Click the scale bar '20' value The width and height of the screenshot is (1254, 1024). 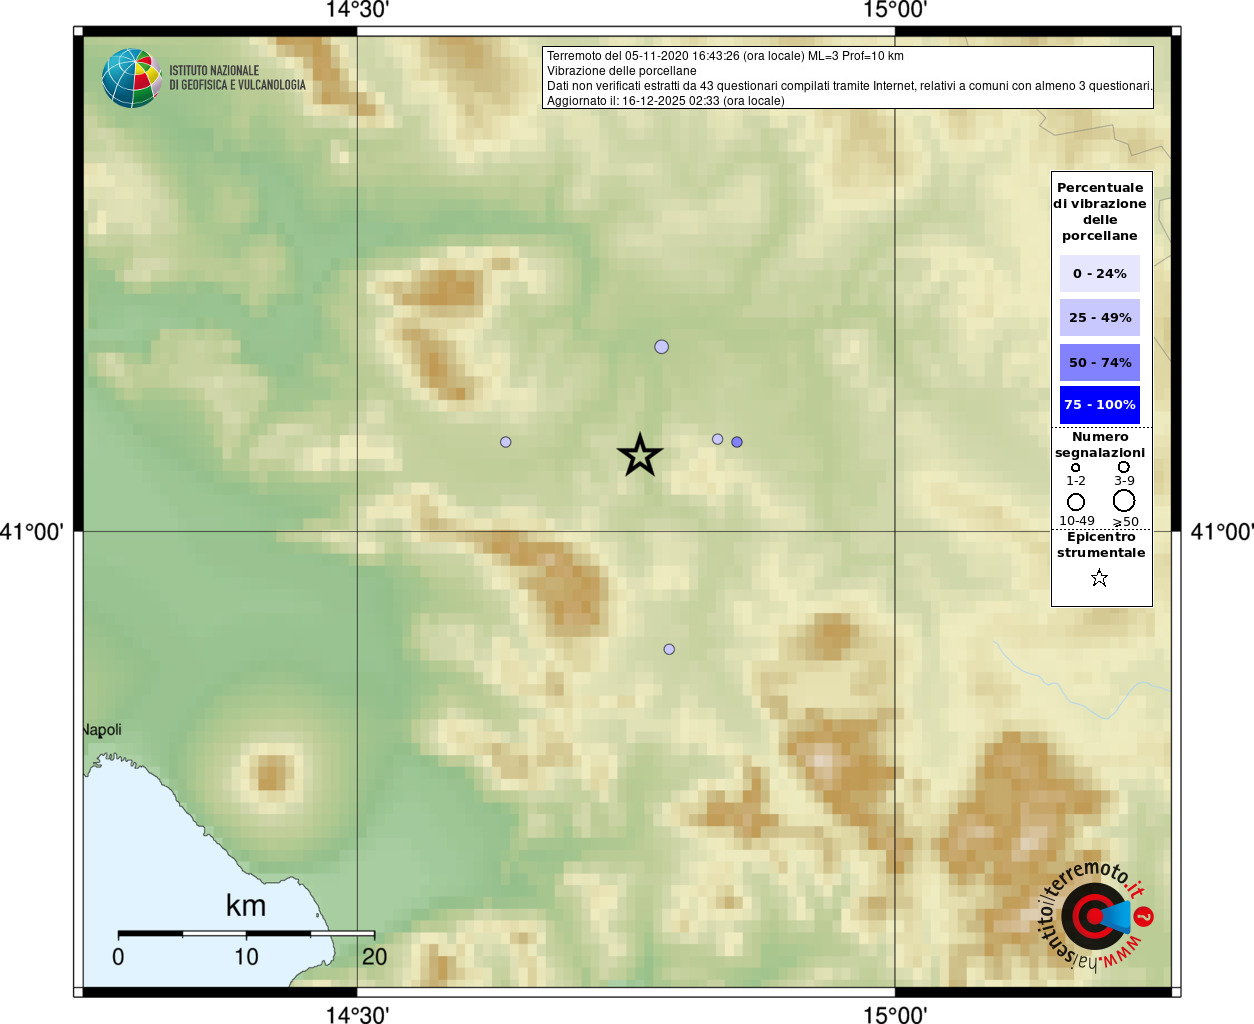click(374, 957)
